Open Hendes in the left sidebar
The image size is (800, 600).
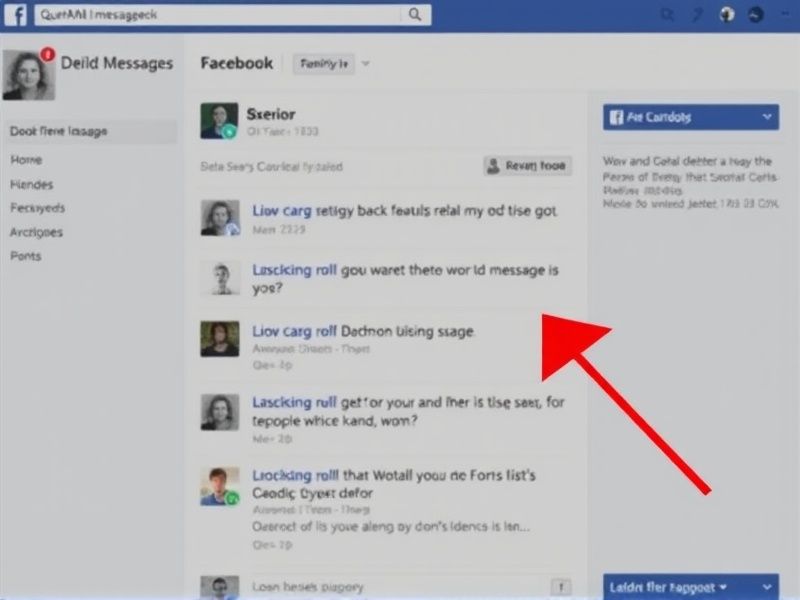tap(32, 184)
